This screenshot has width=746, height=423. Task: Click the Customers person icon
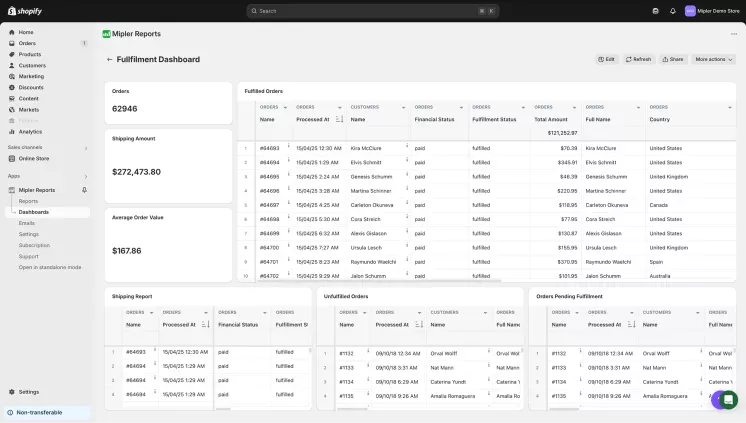[12, 66]
